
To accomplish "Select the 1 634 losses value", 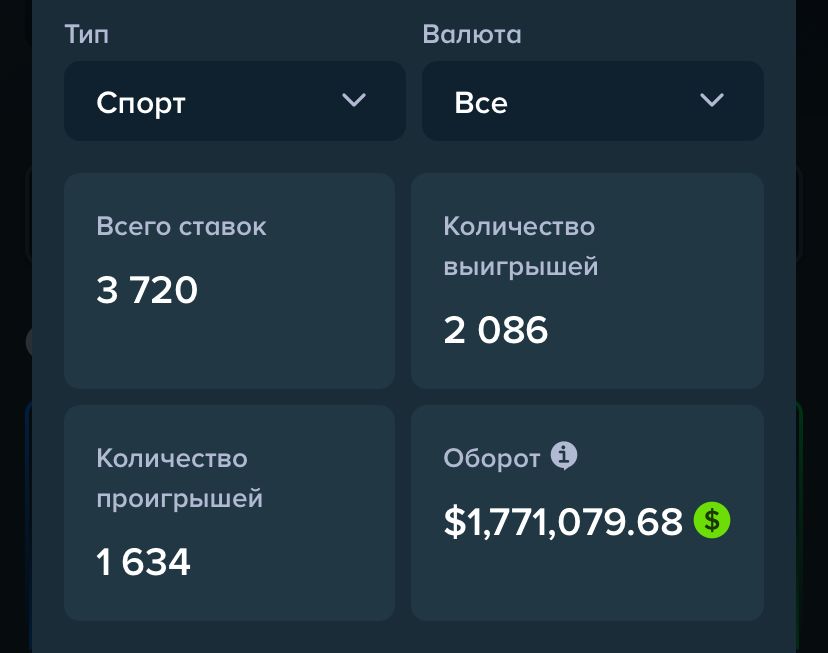I will [143, 562].
